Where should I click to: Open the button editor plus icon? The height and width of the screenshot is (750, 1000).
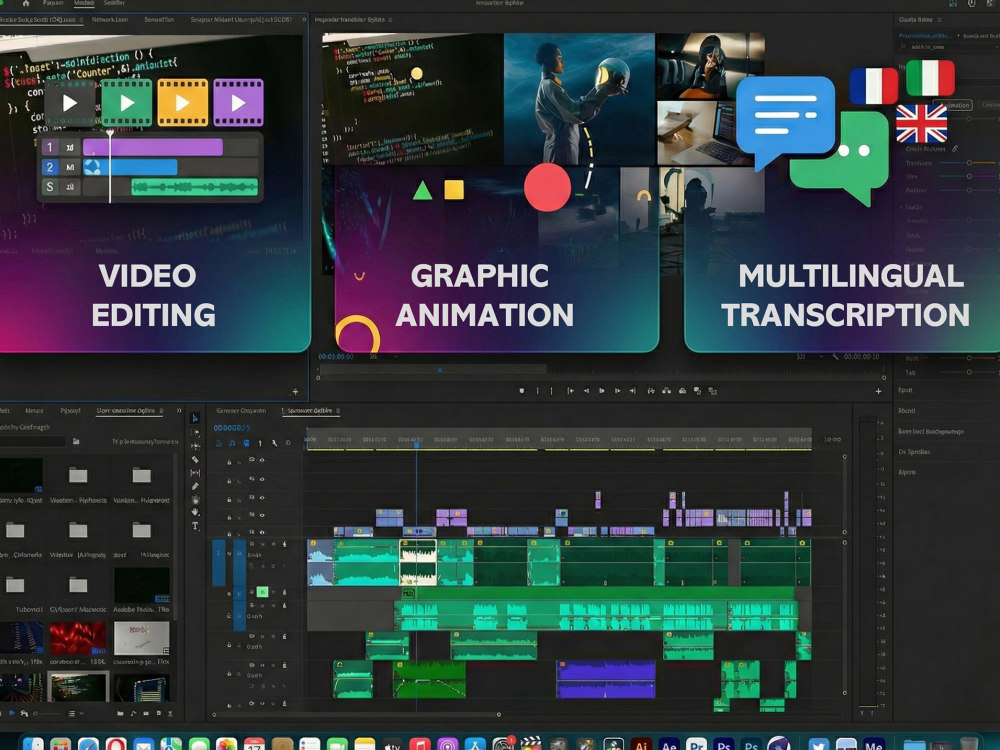tap(878, 392)
